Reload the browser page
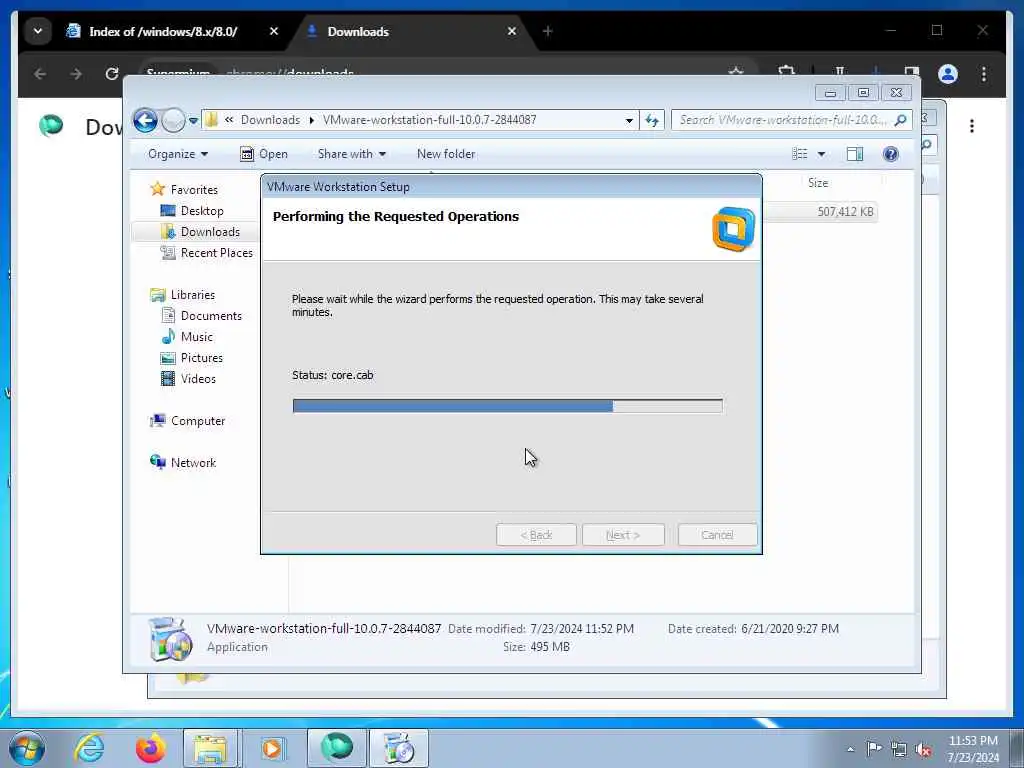This screenshot has width=1024, height=768. (112, 74)
